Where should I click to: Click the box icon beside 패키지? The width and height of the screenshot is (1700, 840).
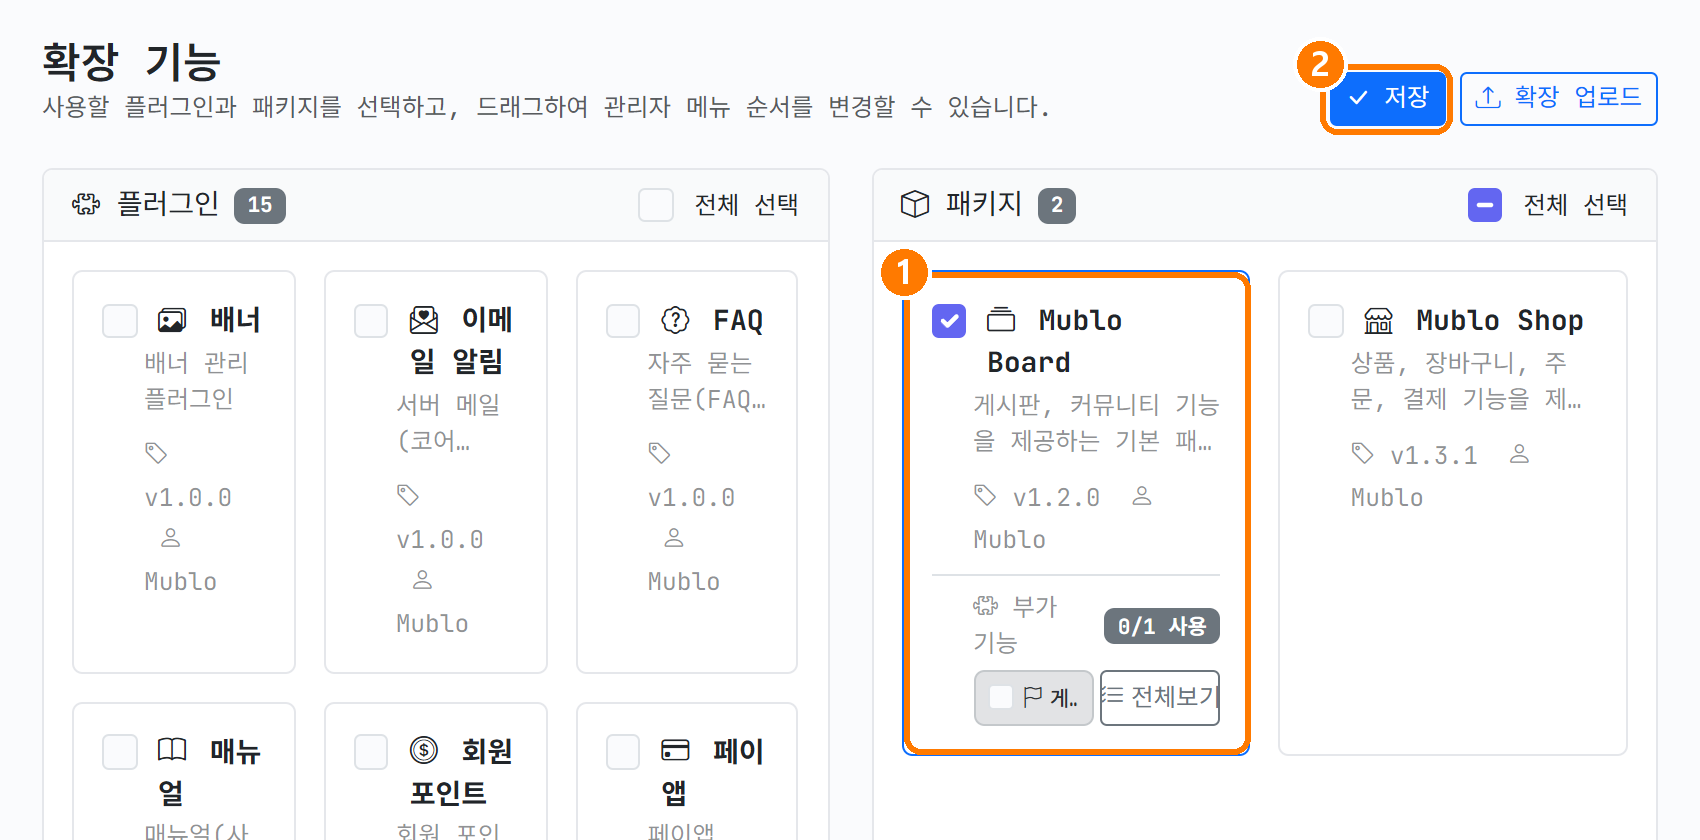click(x=915, y=204)
